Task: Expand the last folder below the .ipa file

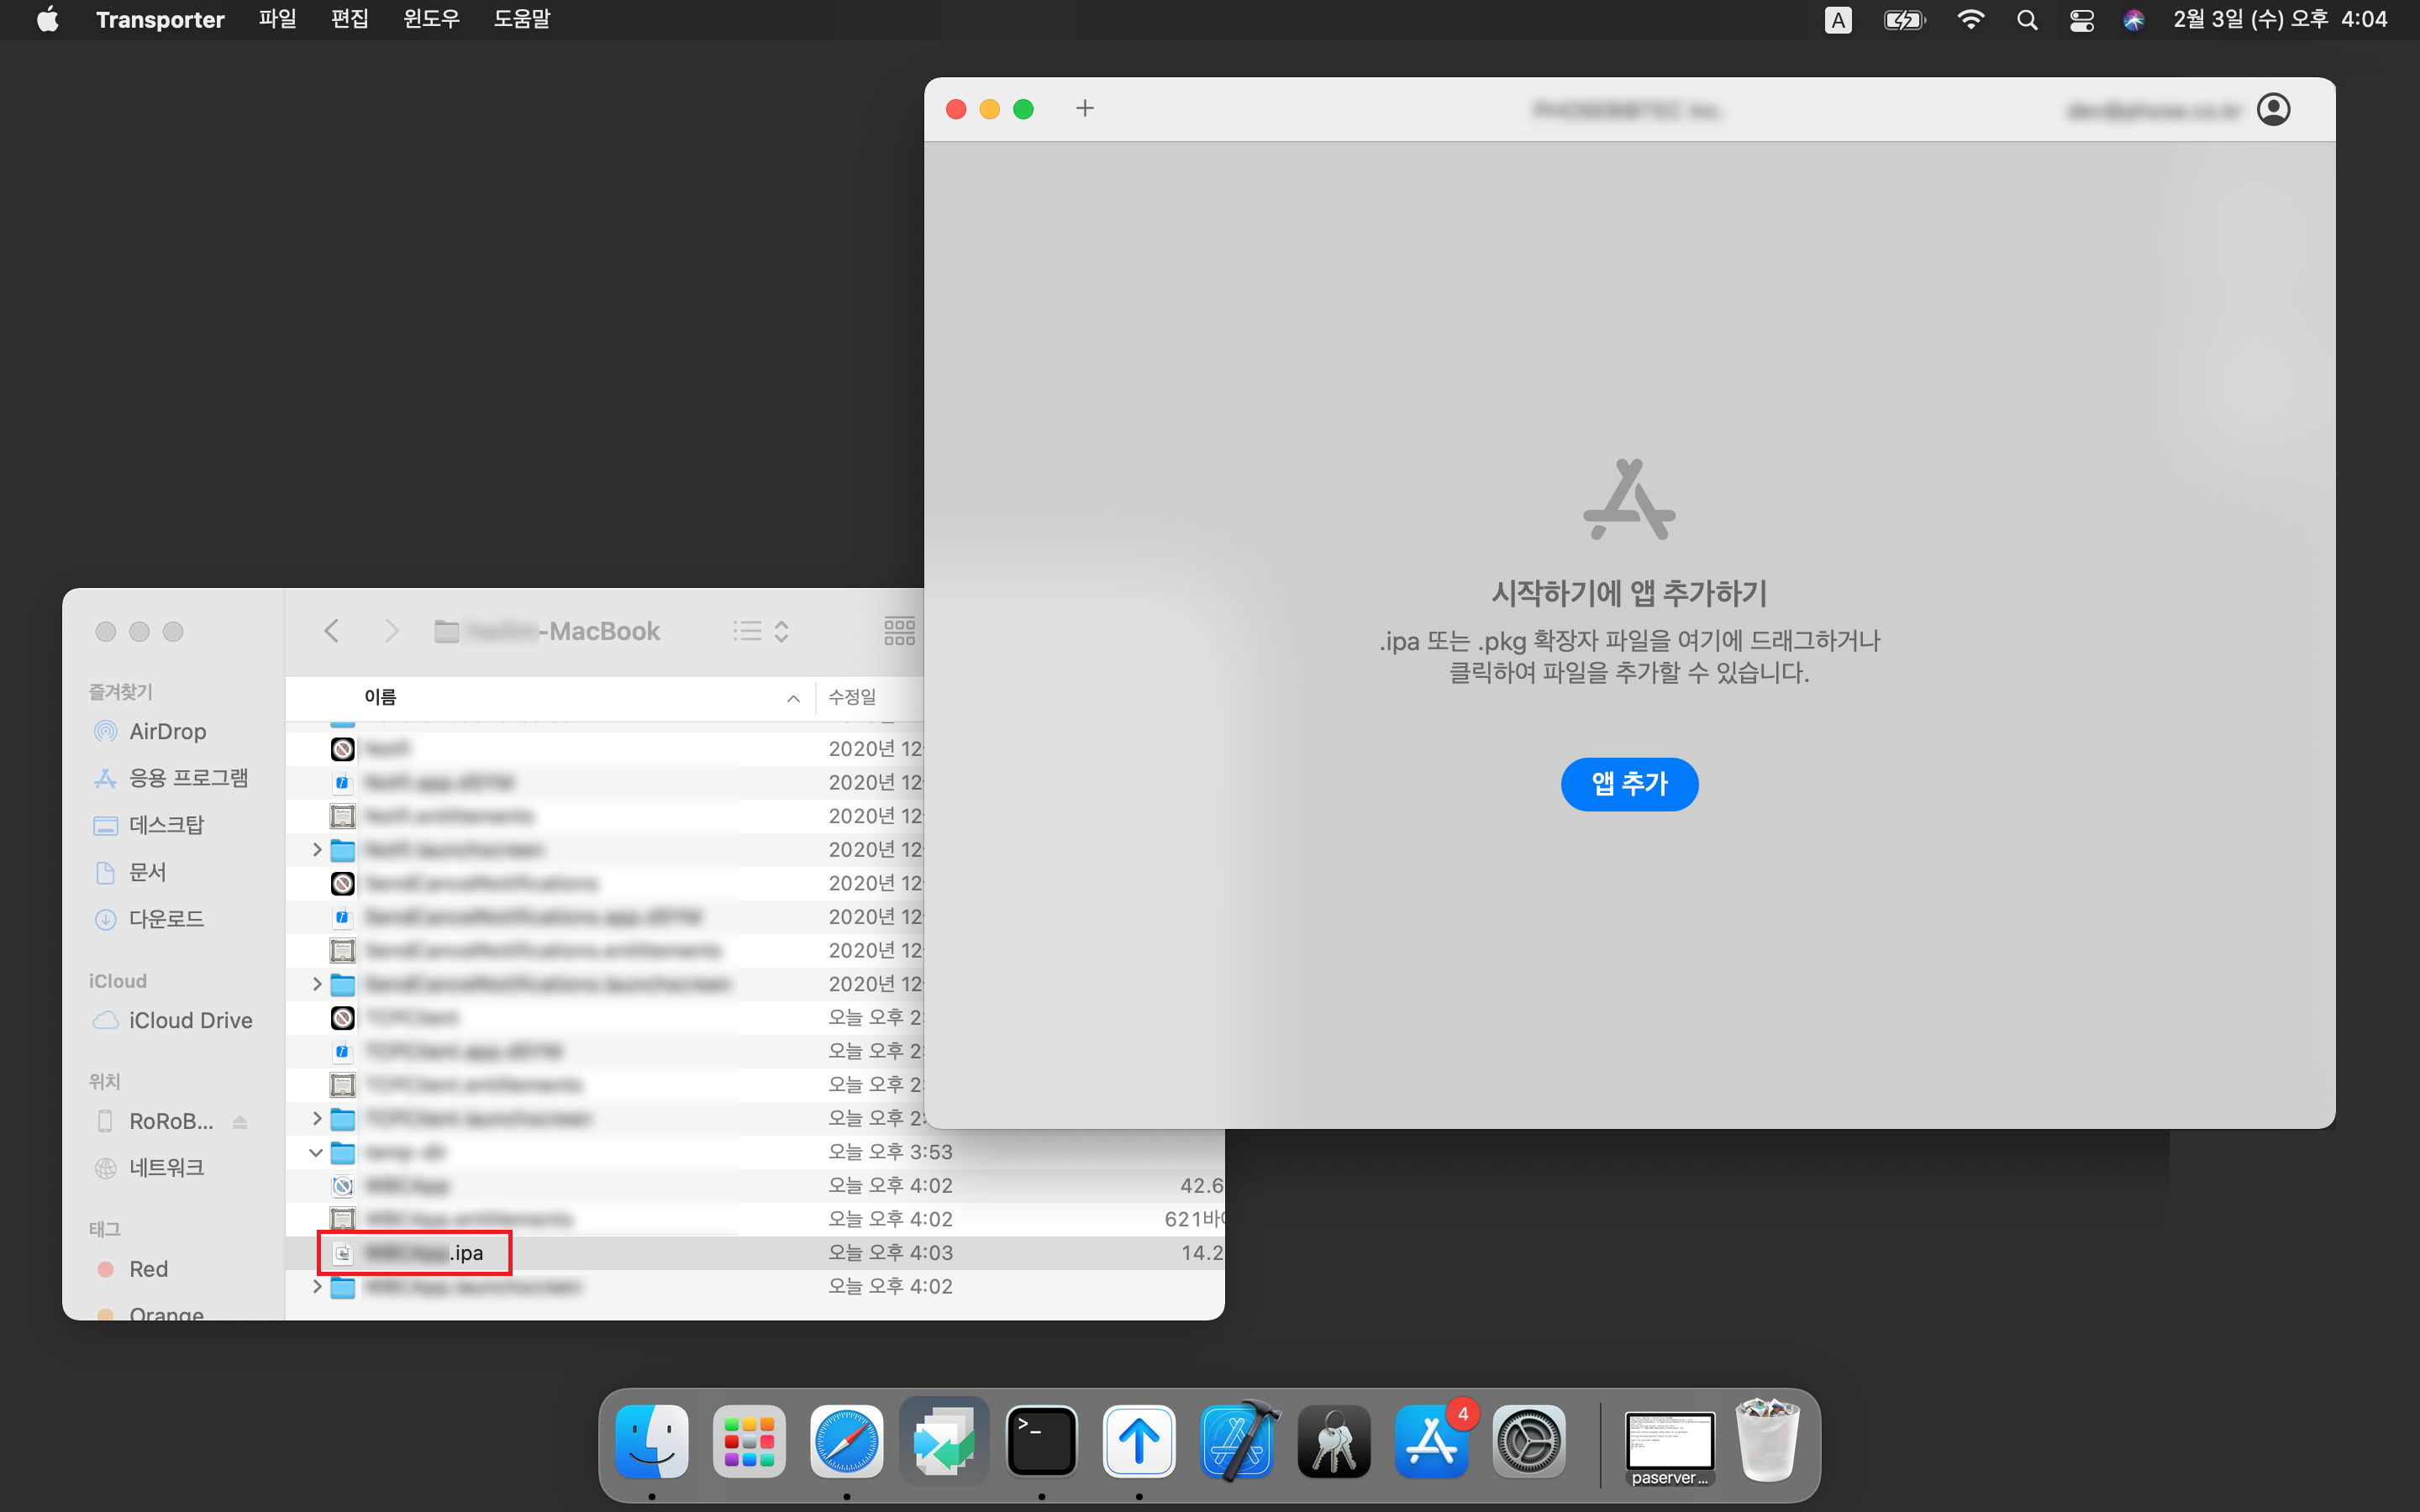Action: coord(317,1286)
